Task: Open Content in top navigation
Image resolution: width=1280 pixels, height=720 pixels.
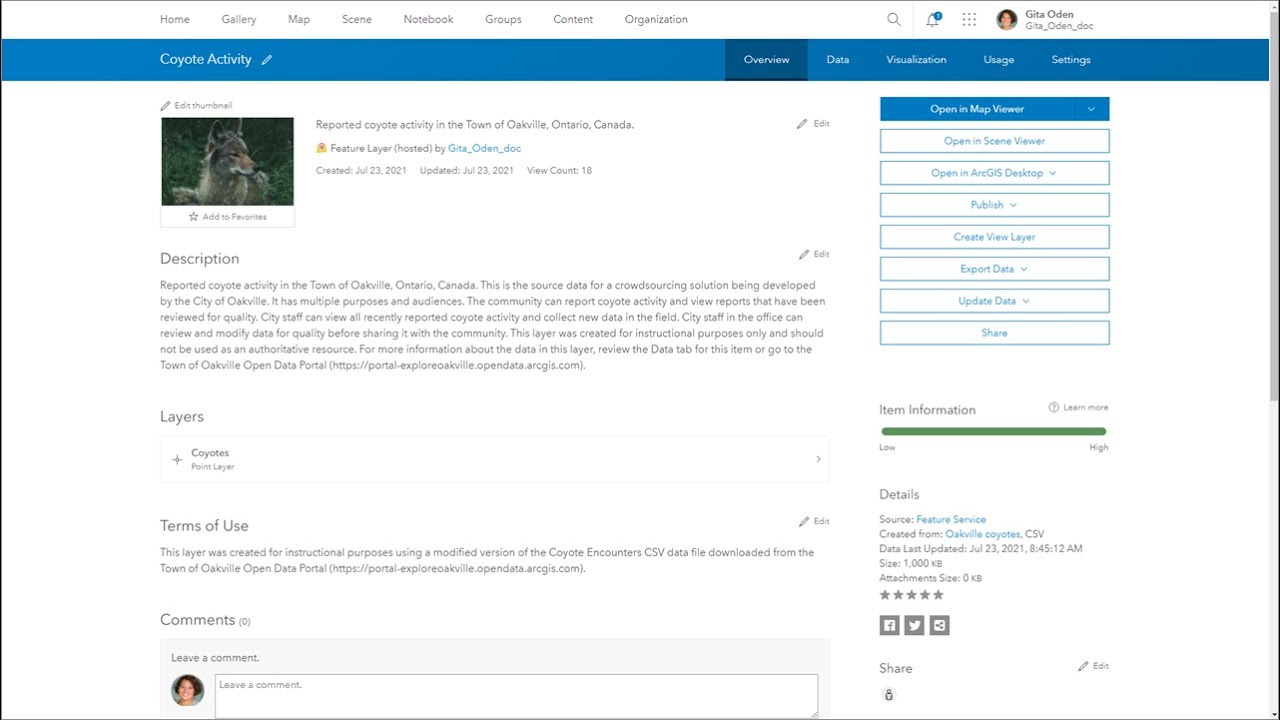Action: pyautogui.click(x=573, y=19)
